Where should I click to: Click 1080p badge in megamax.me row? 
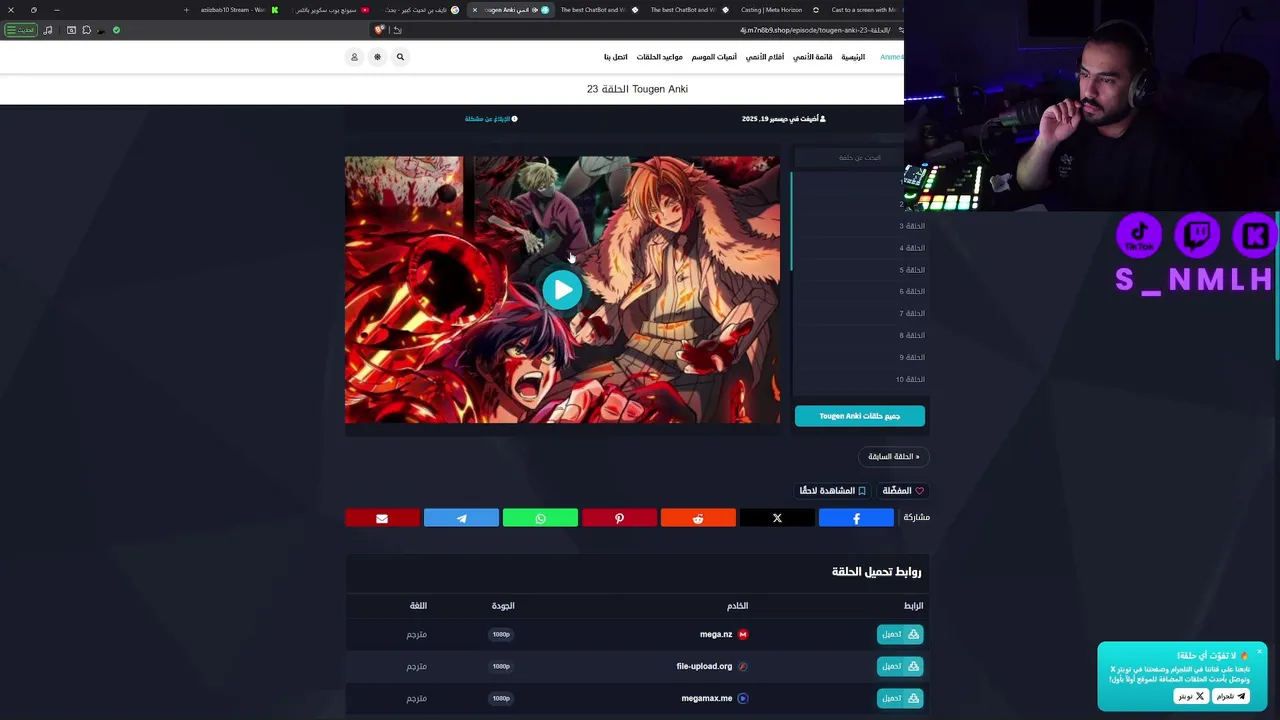501,698
